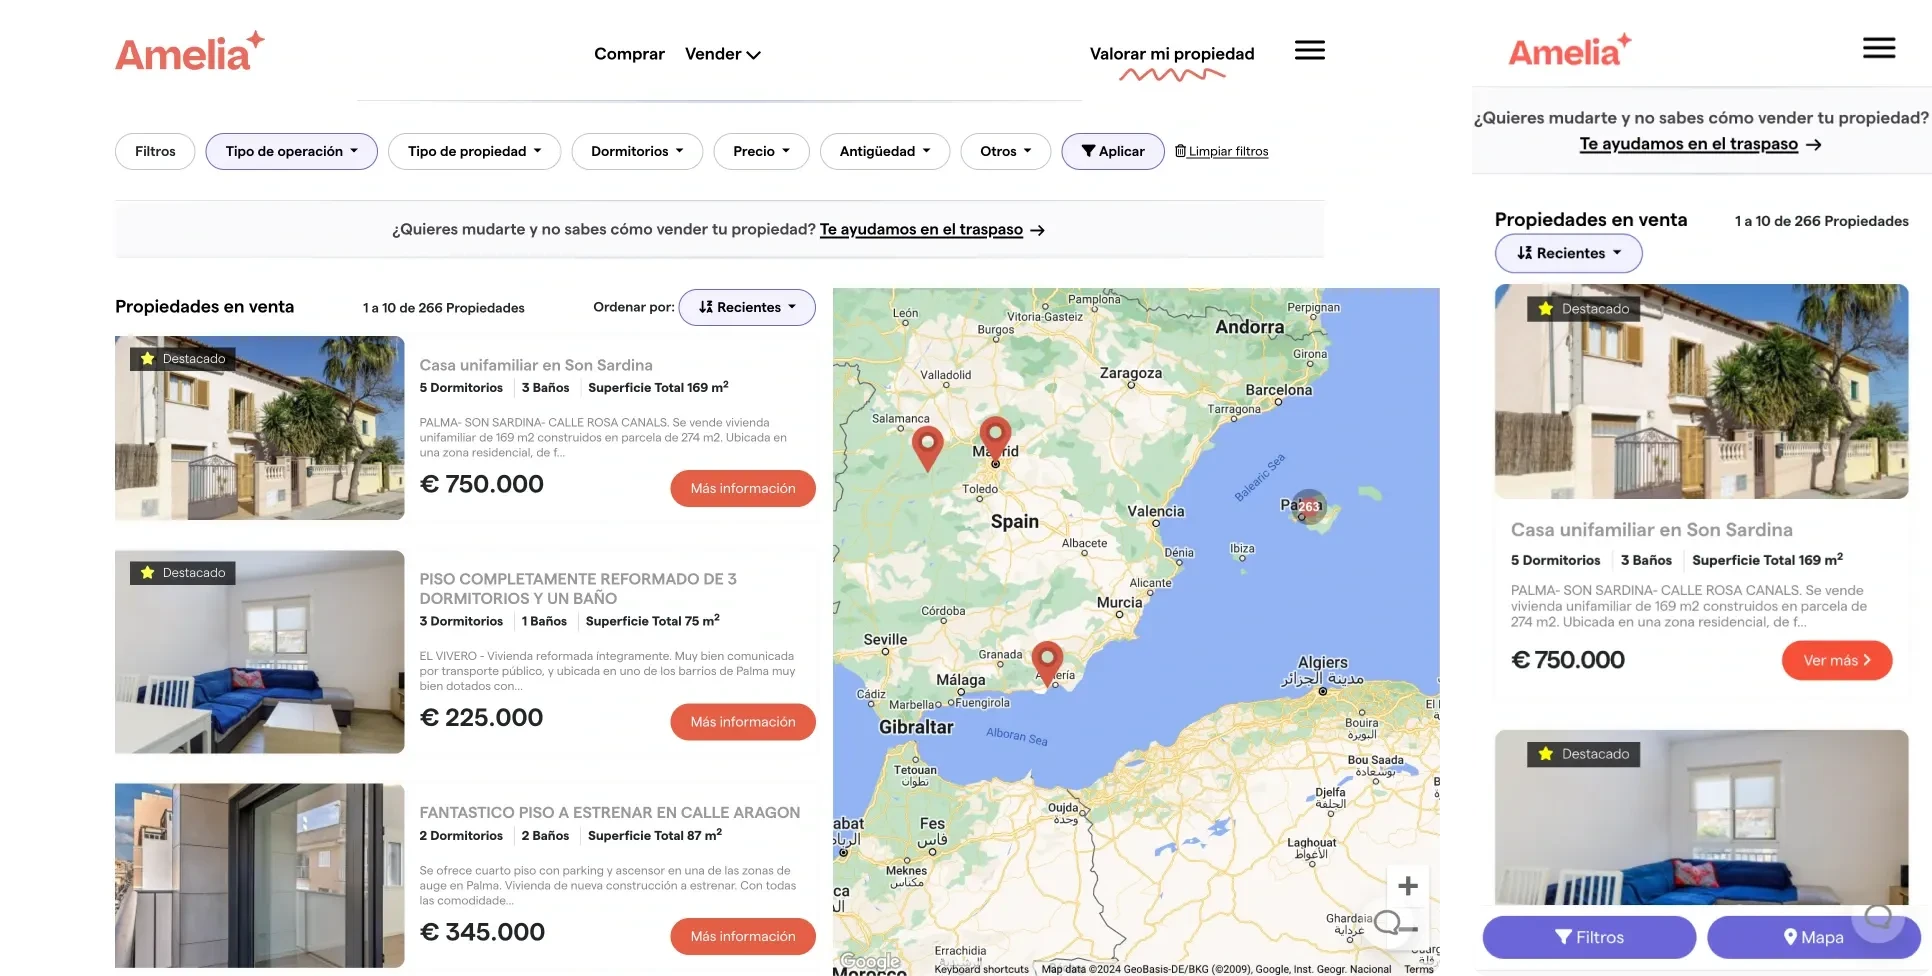Open the chat bubble in the mobile view

[x=1877, y=916]
